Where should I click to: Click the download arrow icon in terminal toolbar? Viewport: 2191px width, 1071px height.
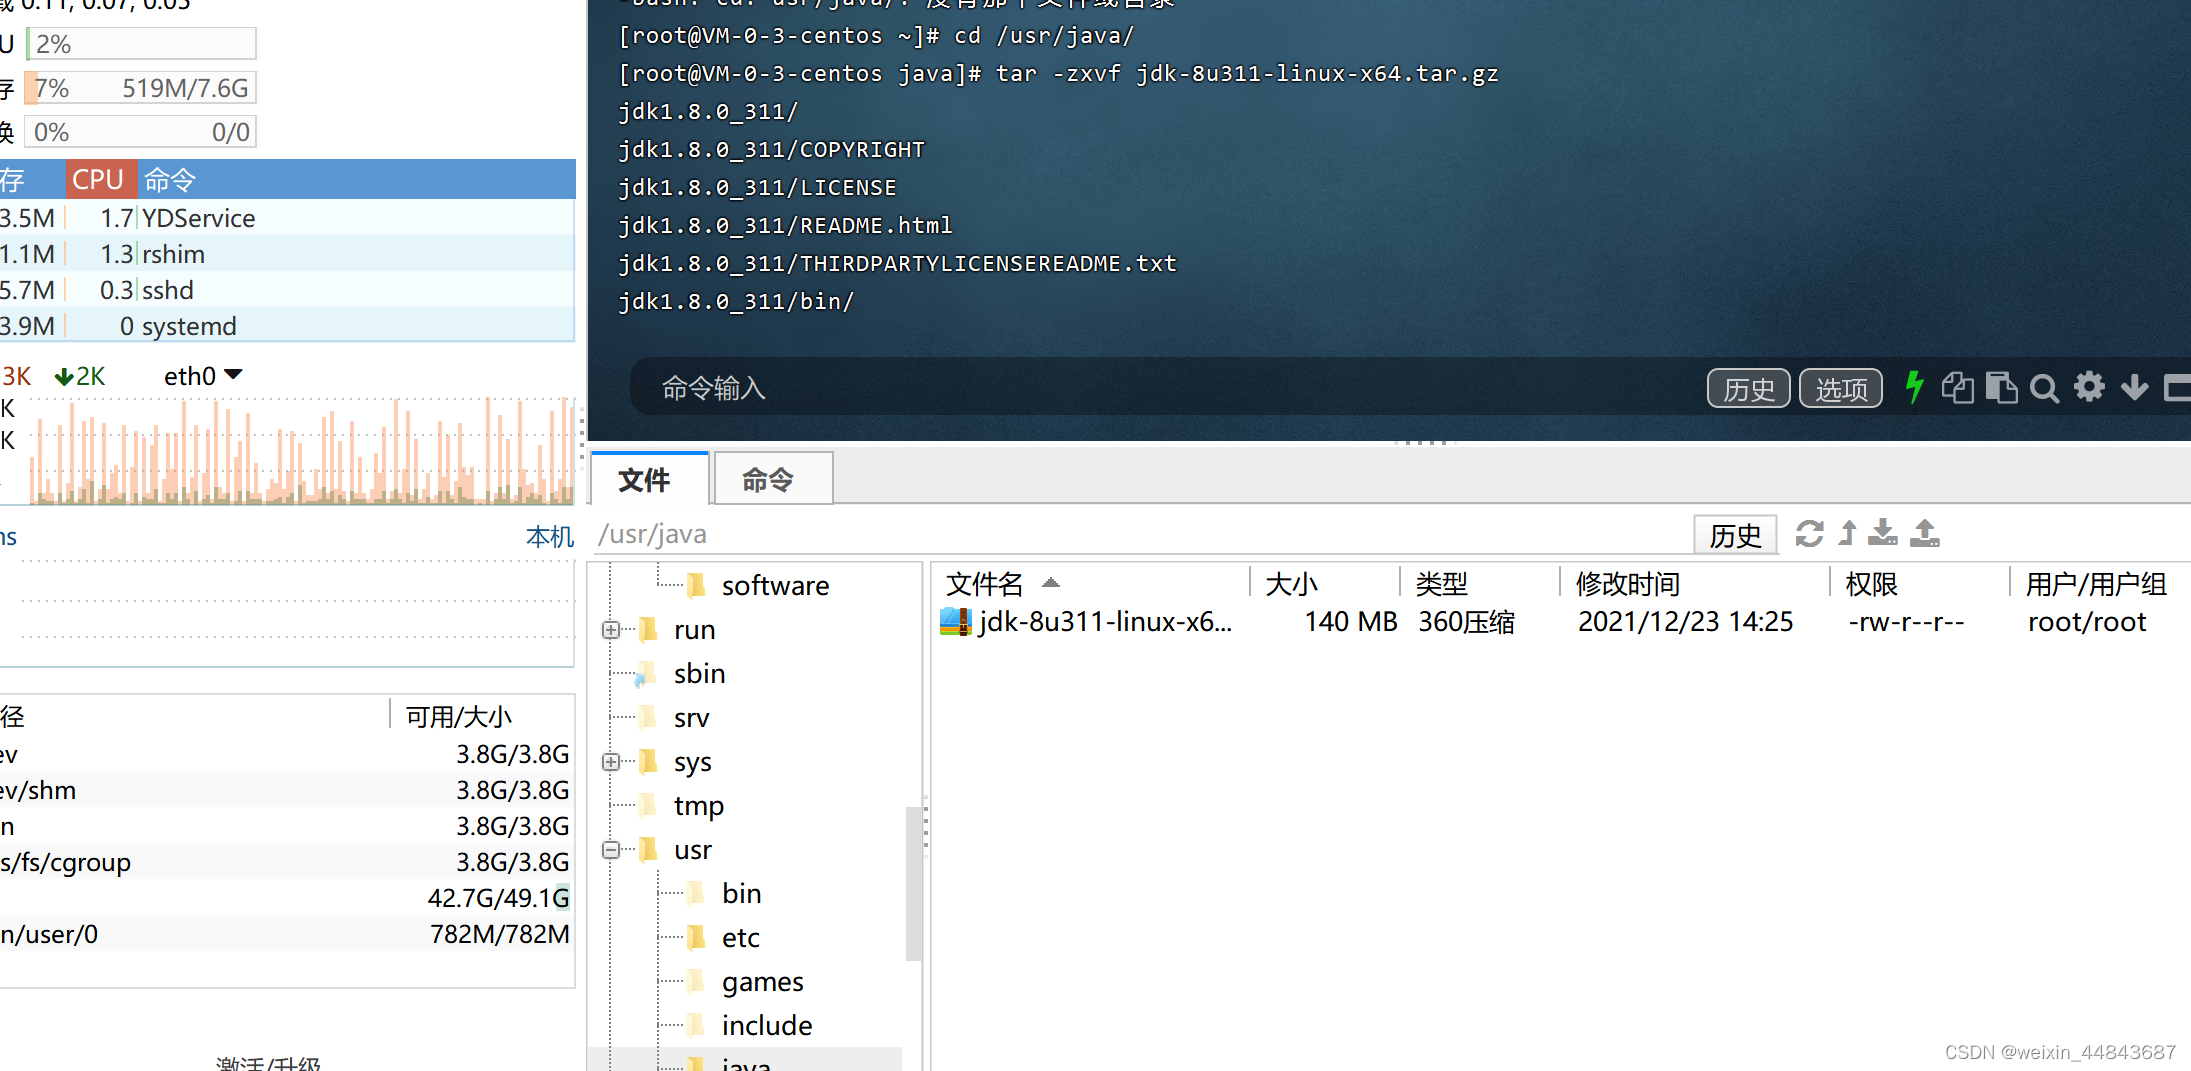pyautogui.click(x=2134, y=388)
